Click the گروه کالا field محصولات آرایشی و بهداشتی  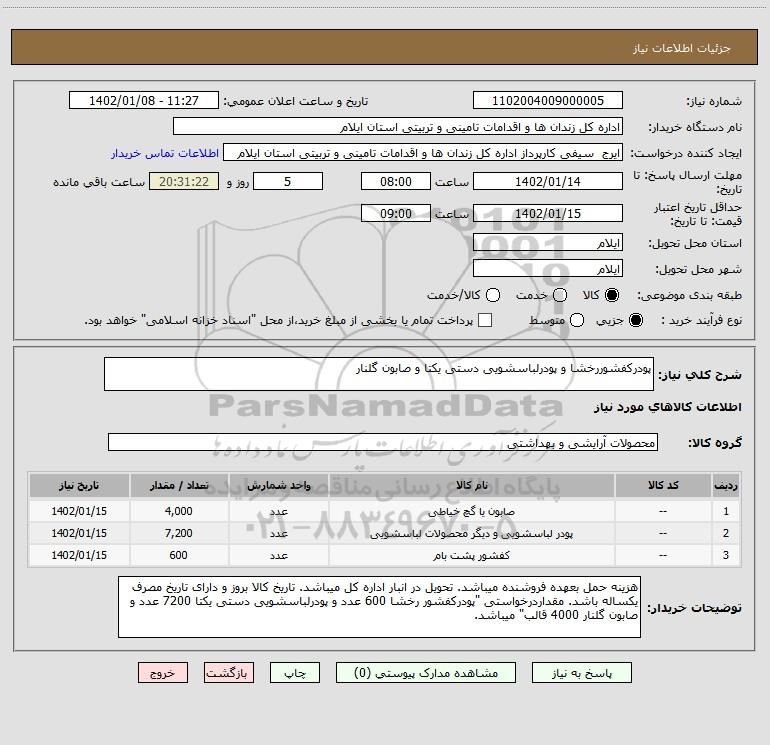point(383,442)
